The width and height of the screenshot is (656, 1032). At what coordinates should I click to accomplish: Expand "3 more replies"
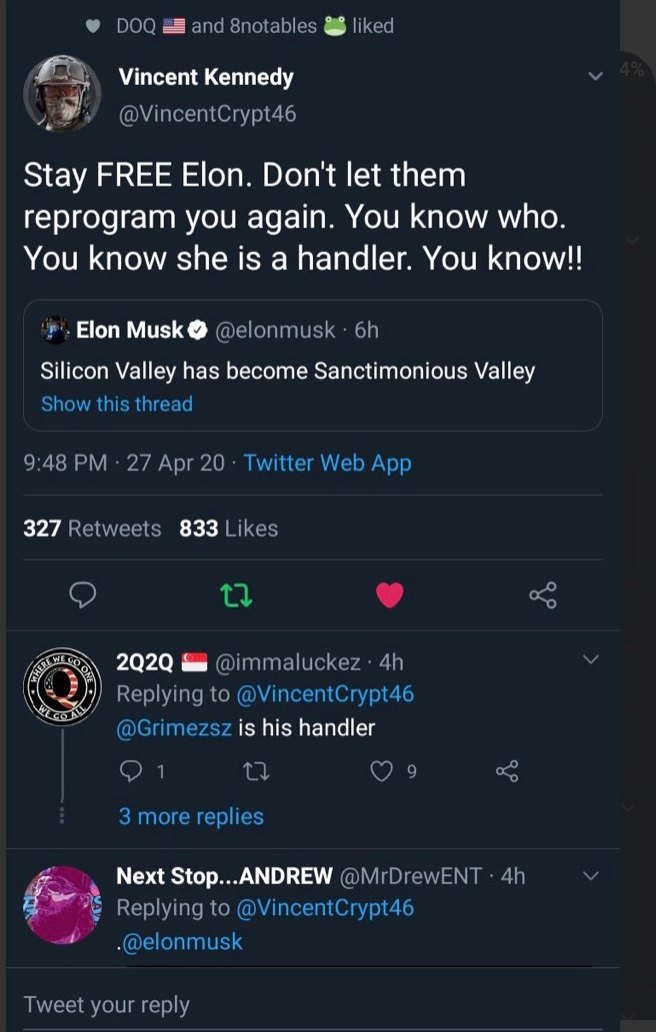tap(191, 816)
